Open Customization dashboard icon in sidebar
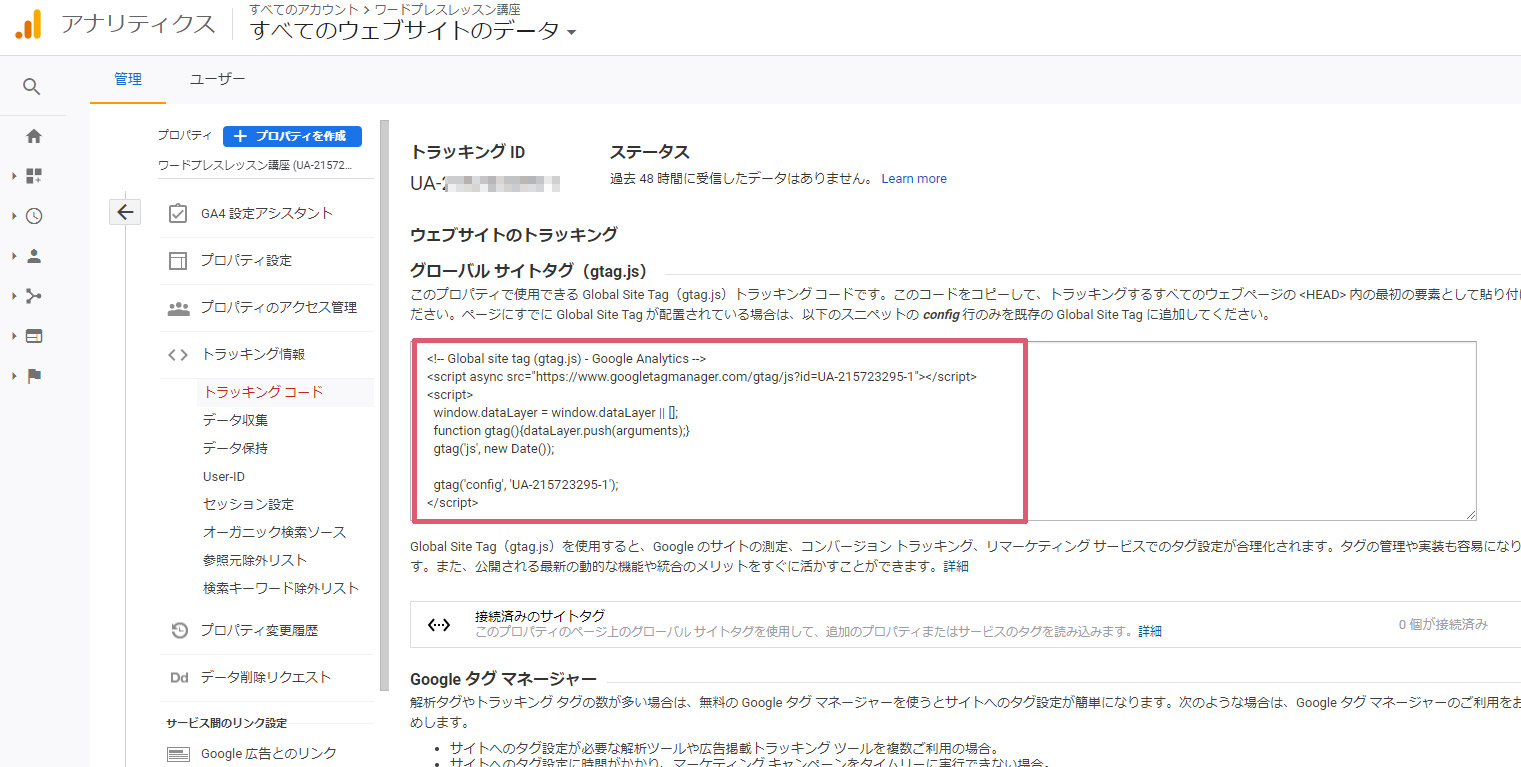This screenshot has height=767, width=1521. click(x=34, y=176)
